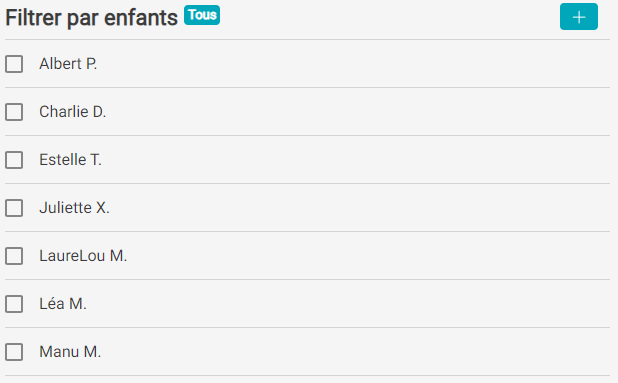Check the Manu M. checkbox

coord(14,352)
